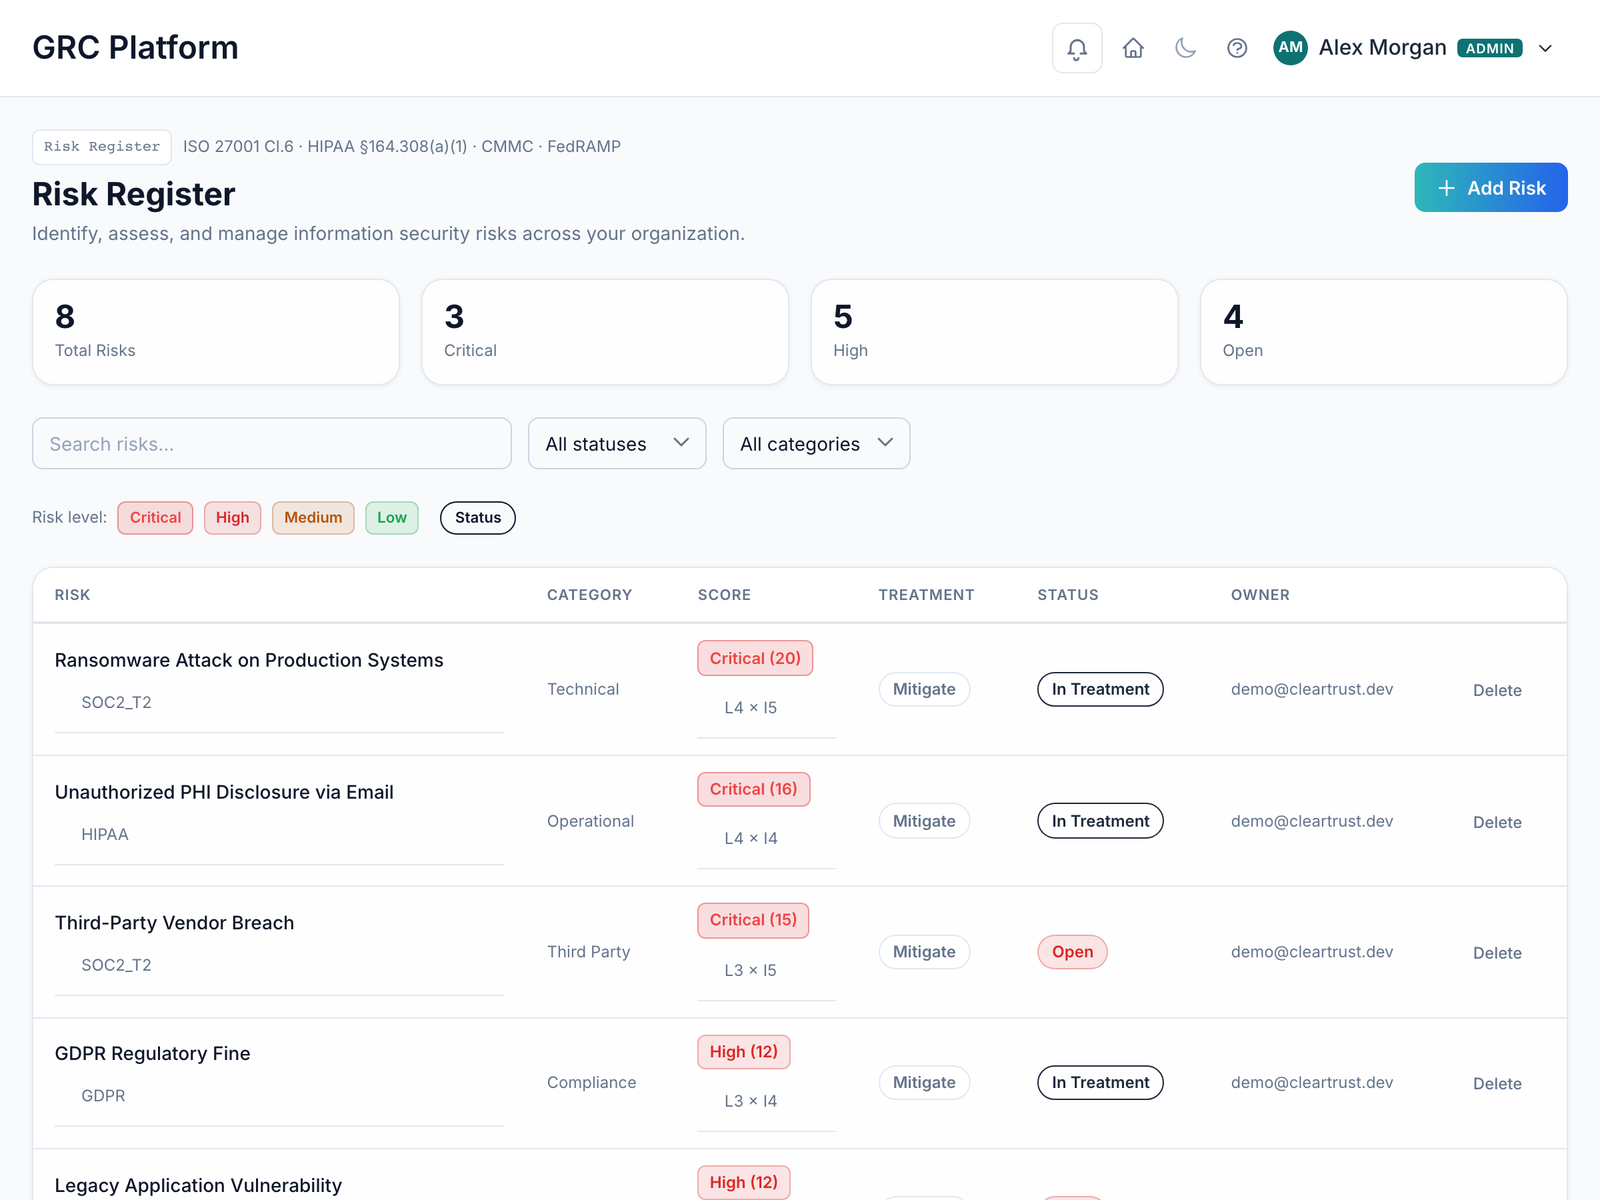Click the L4 × I5 score formula

coord(751,708)
